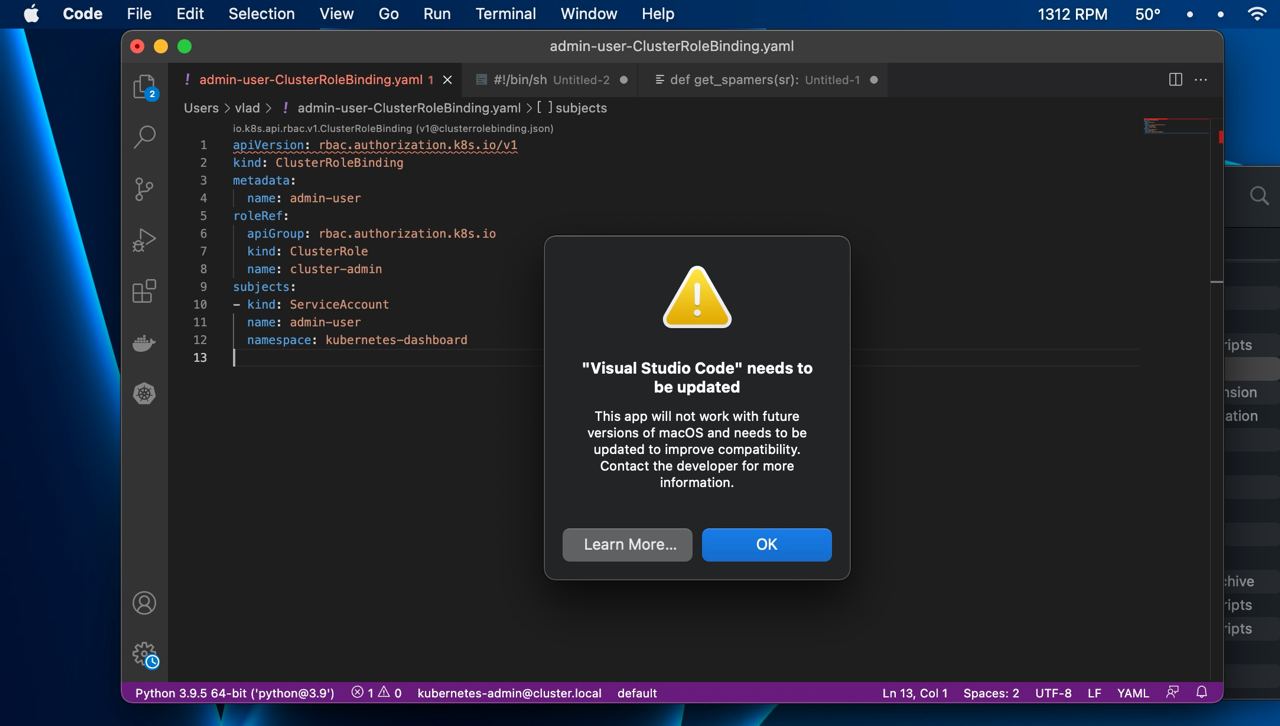Screen dimensions: 1280x726
Task: Open the Search view in activity bar
Action: 145,137
